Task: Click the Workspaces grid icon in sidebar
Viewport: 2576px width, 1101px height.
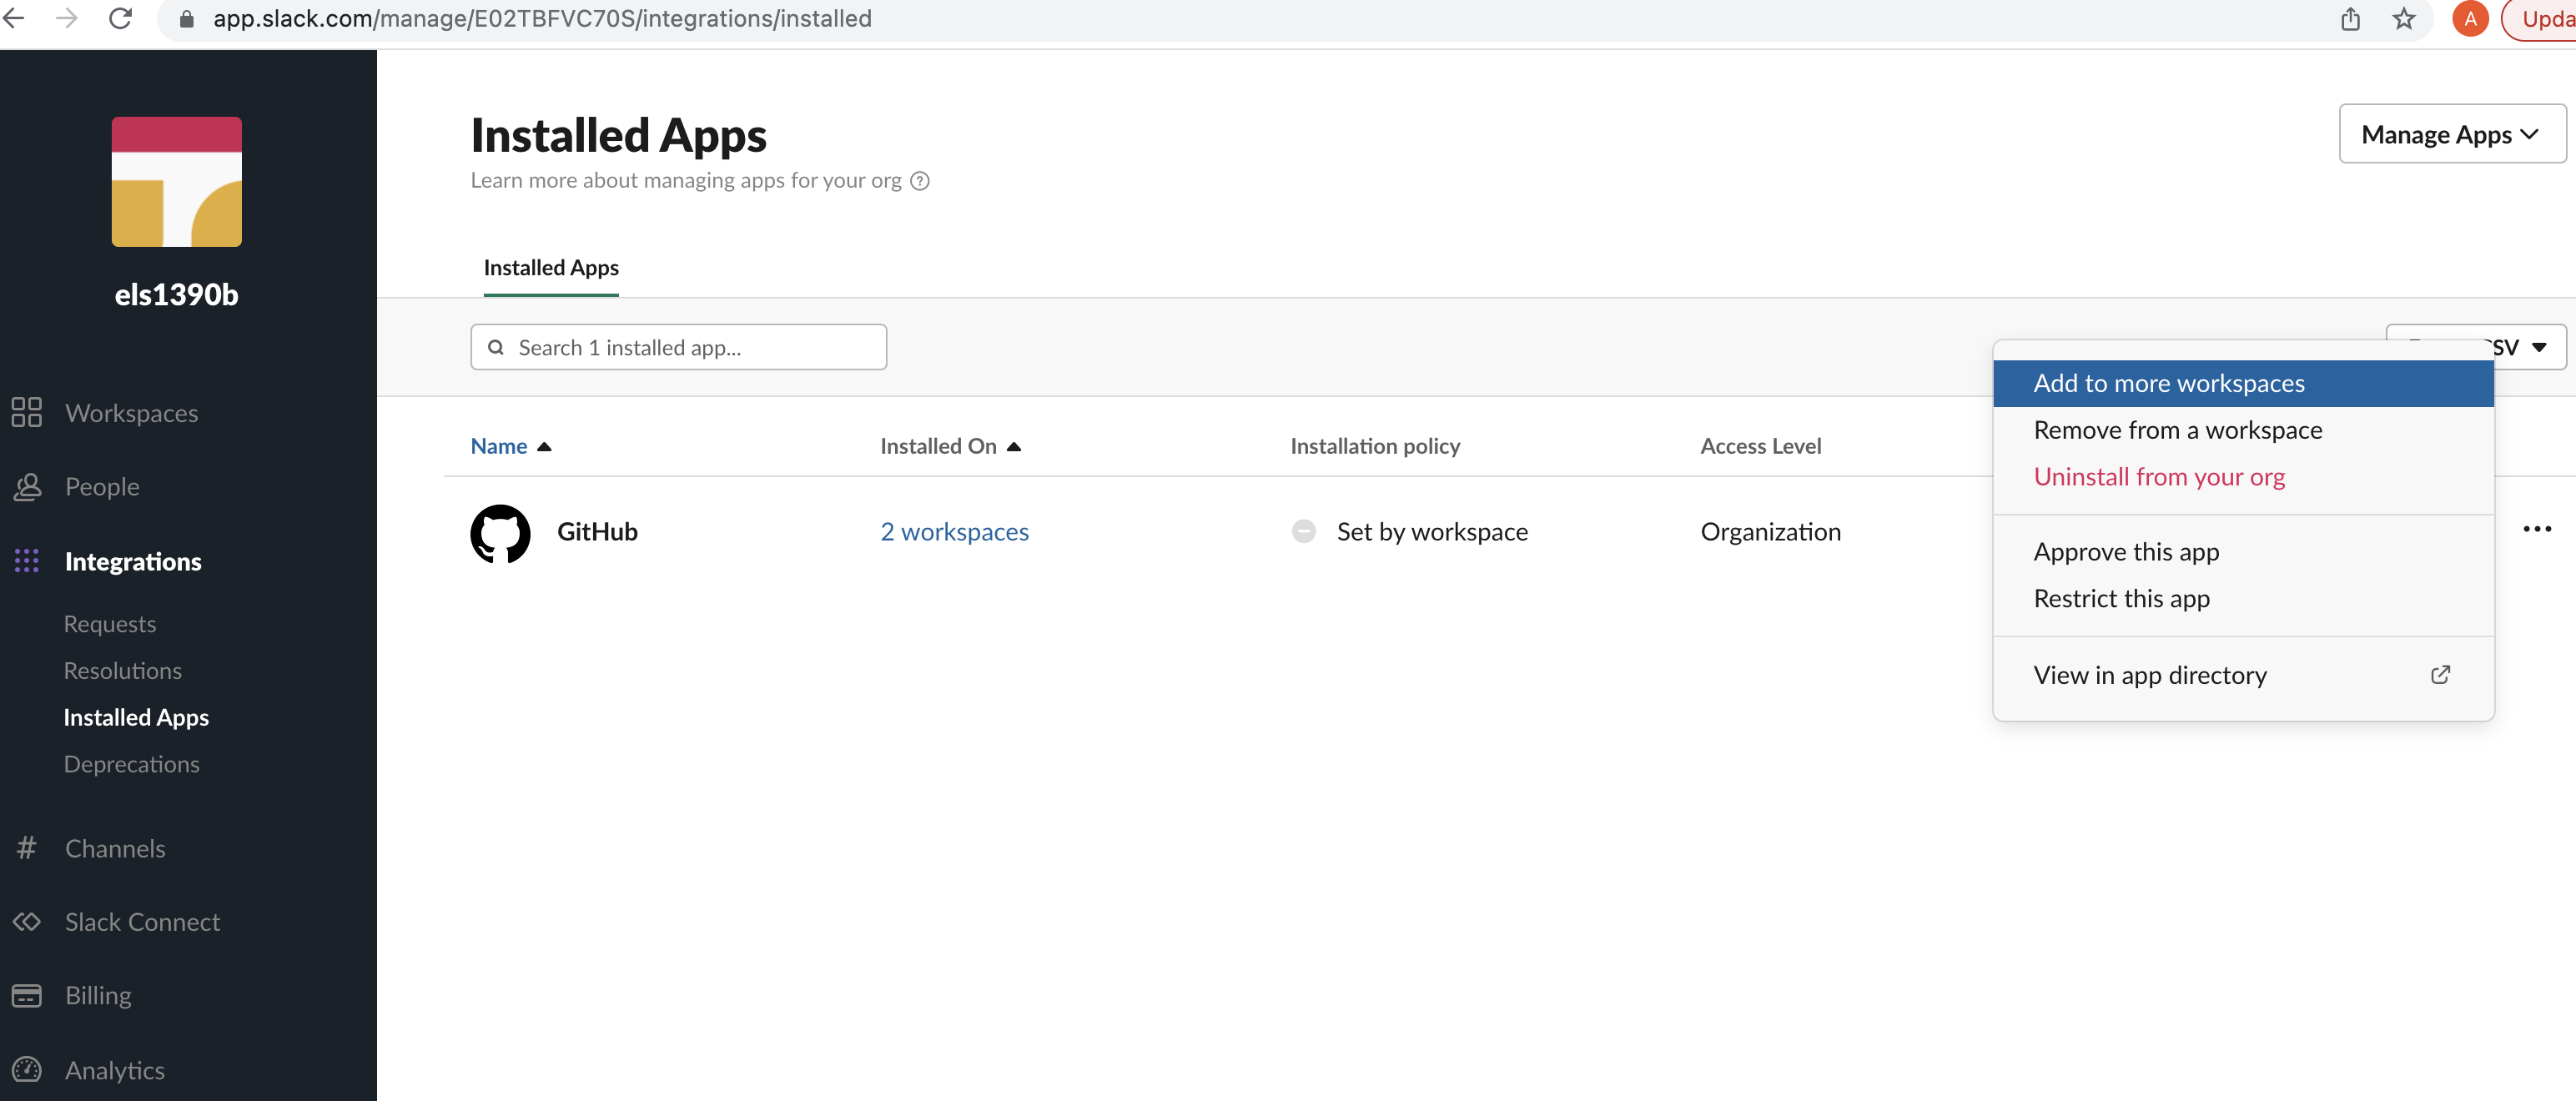Action: point(26,412)
